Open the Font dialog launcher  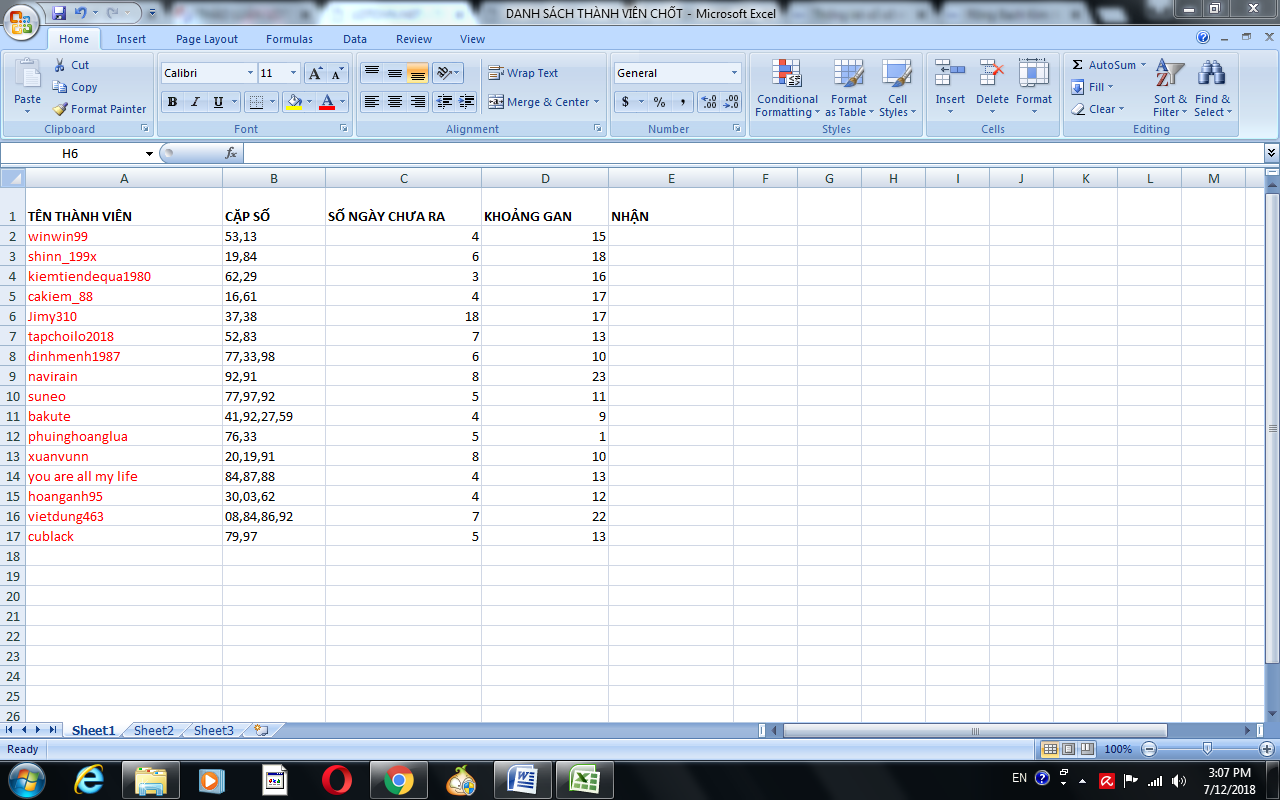click(344, 129)
